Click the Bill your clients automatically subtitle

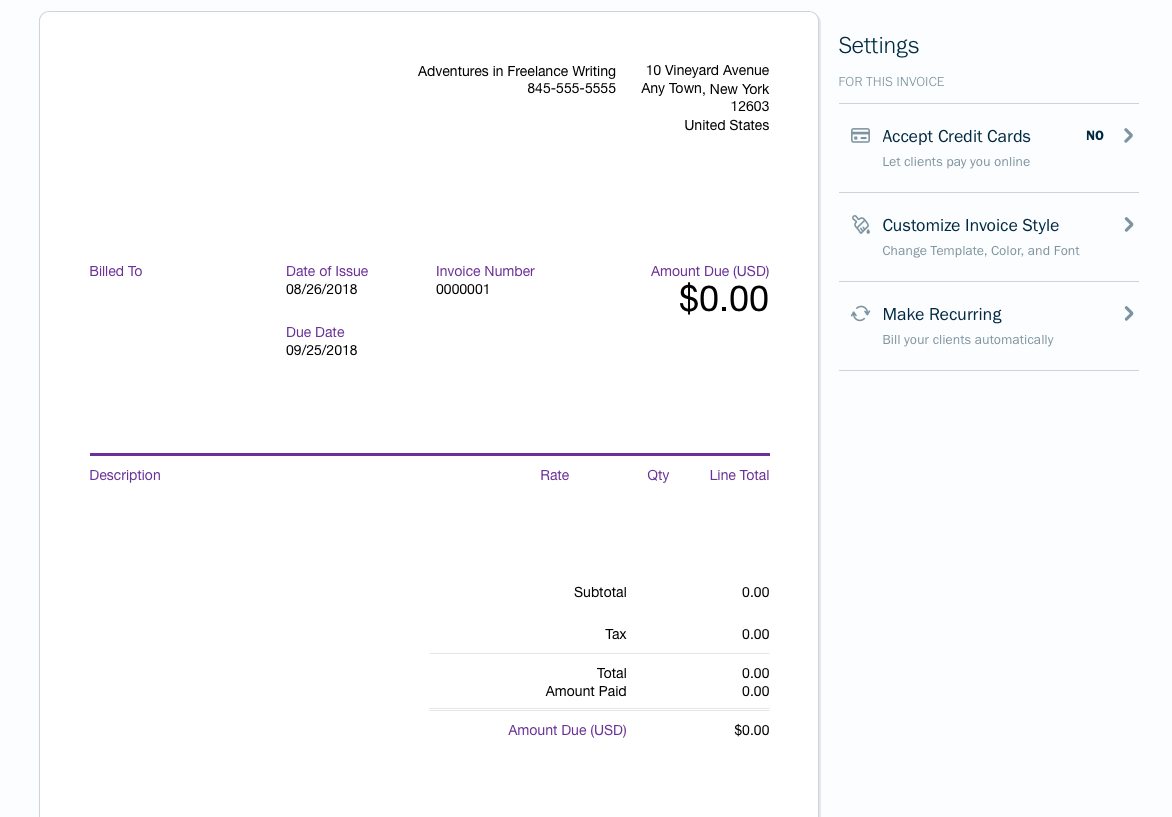(968, 339)
